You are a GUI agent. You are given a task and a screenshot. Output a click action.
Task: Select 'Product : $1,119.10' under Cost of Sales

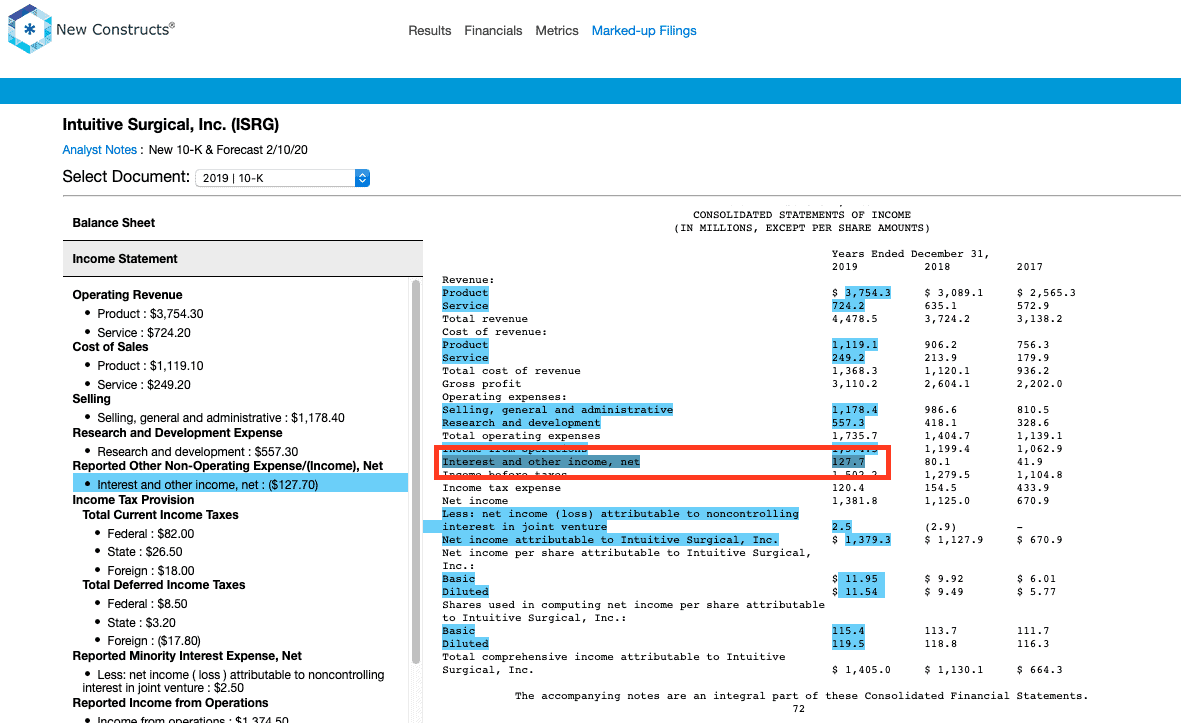pos(150,366)
